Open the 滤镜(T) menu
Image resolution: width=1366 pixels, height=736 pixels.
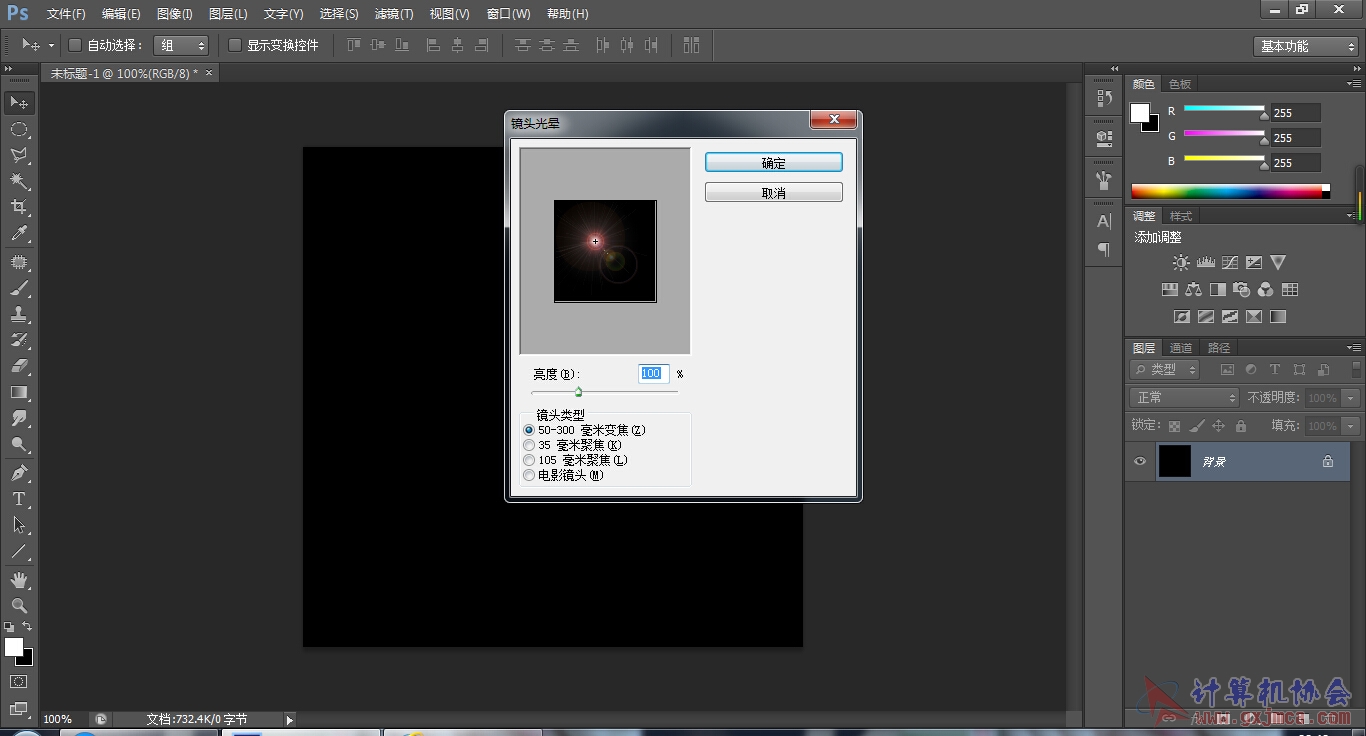click(x=394, y=14)
